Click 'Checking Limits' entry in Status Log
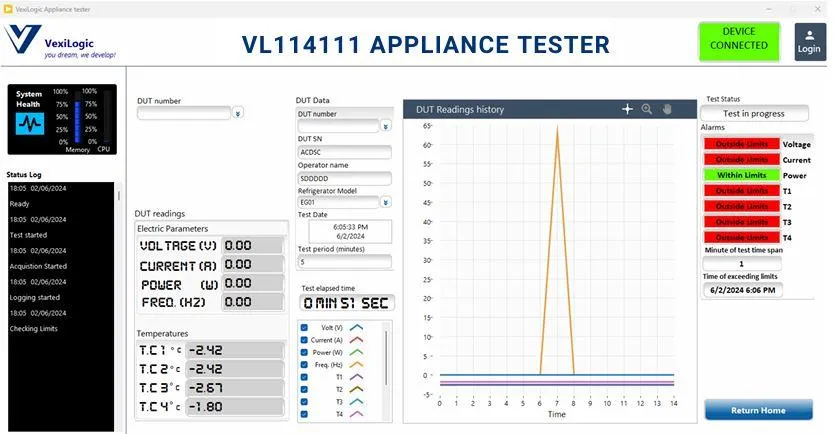 pyautogui.click(x=34, y=329)
